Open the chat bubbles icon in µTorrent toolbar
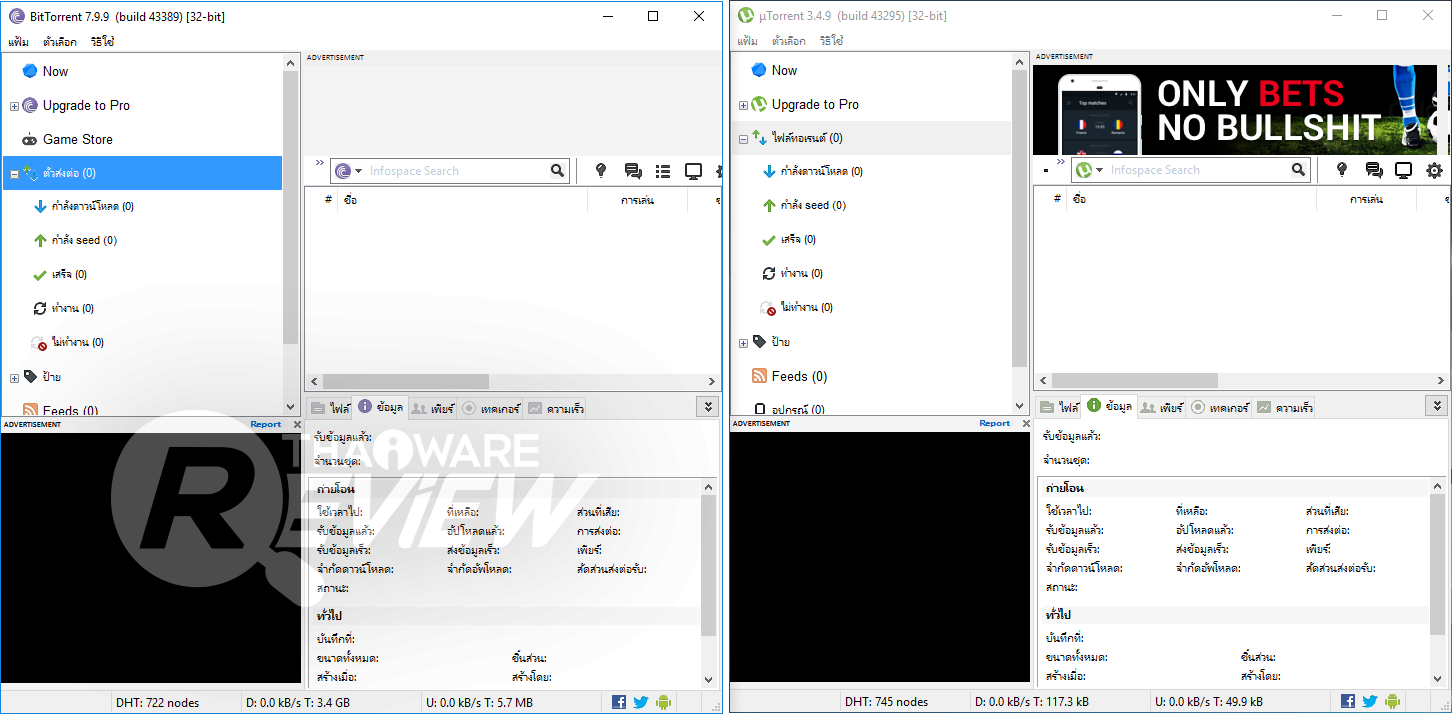This screenshot has height=714, width=1452. [x=1374, y=170]
